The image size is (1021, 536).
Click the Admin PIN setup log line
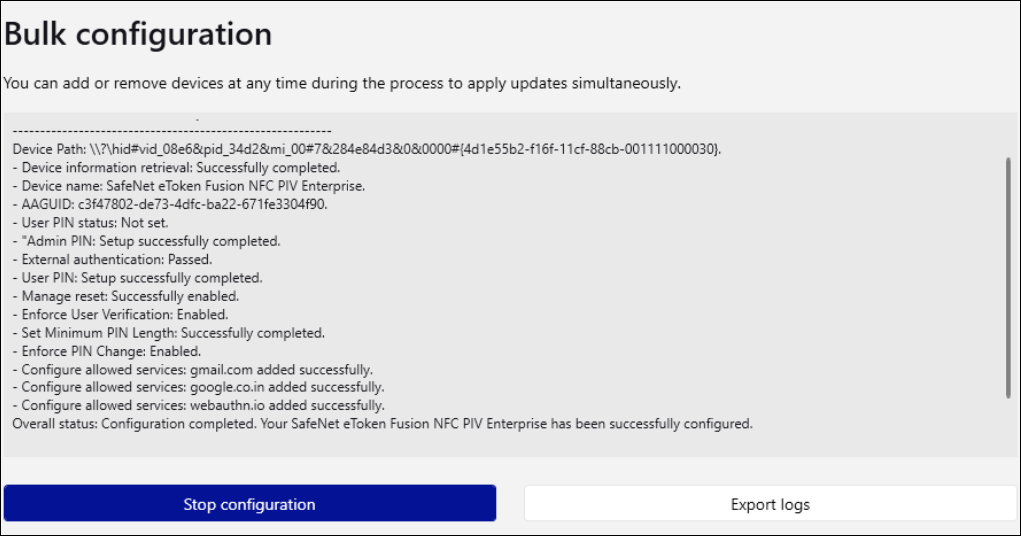point(146,241)
